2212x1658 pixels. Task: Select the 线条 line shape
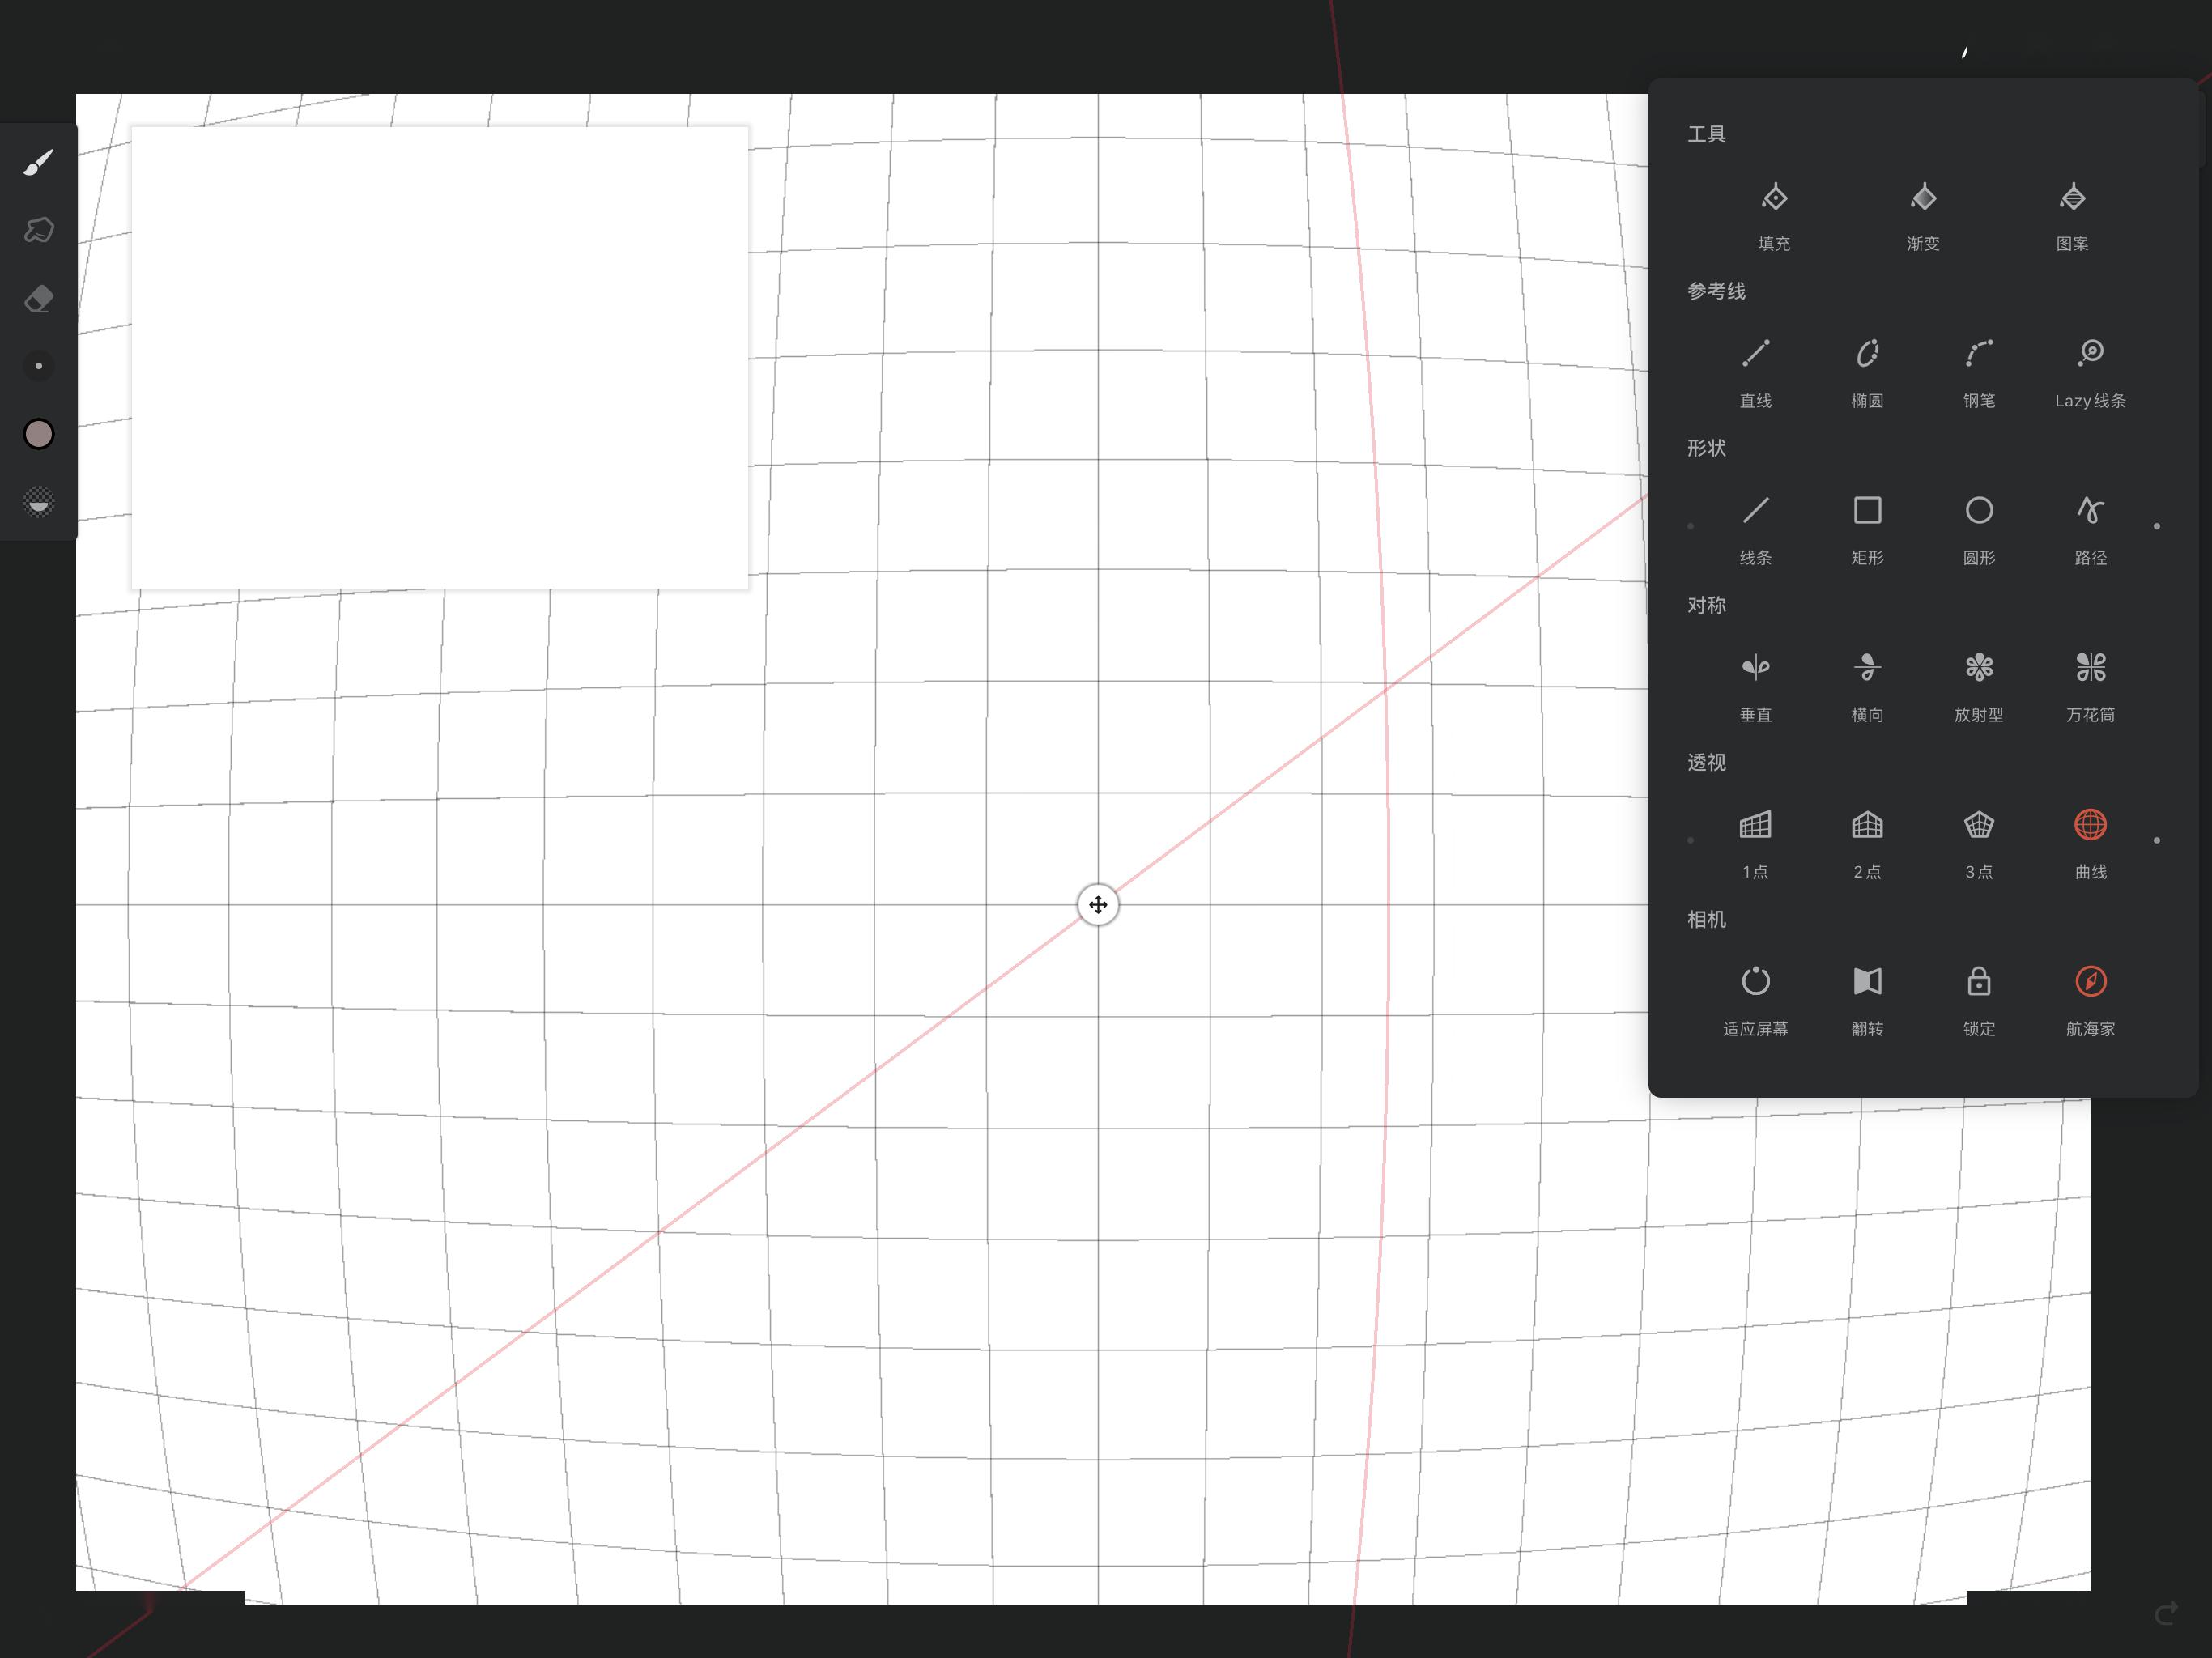coord(1755,529)
